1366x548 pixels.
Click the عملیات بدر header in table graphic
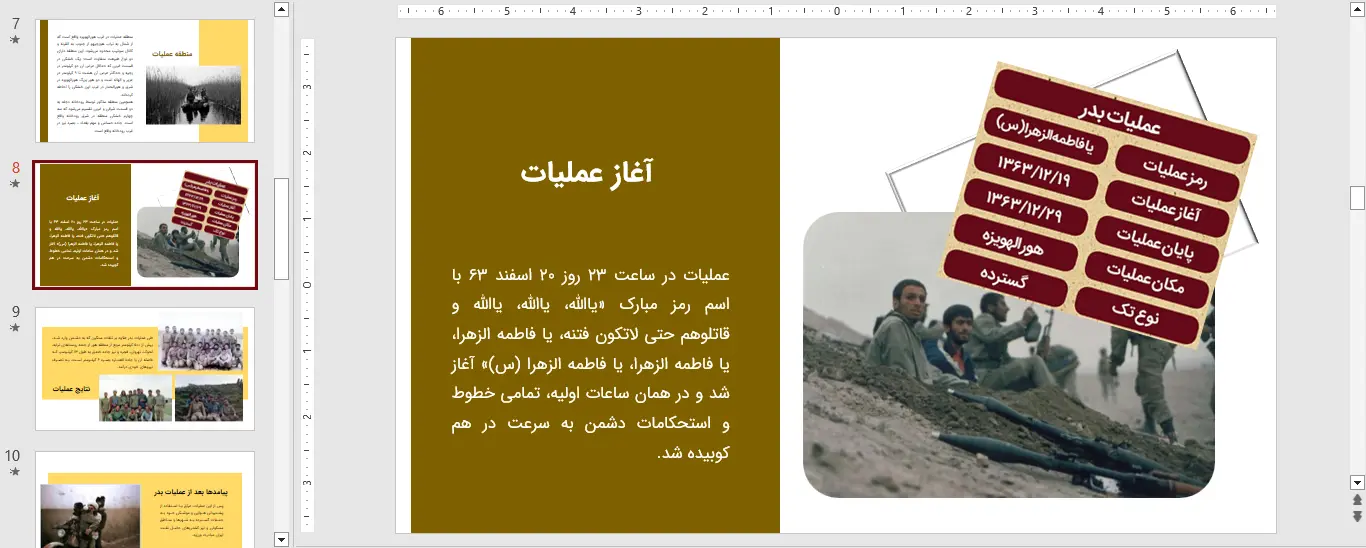coord(1123,116)
